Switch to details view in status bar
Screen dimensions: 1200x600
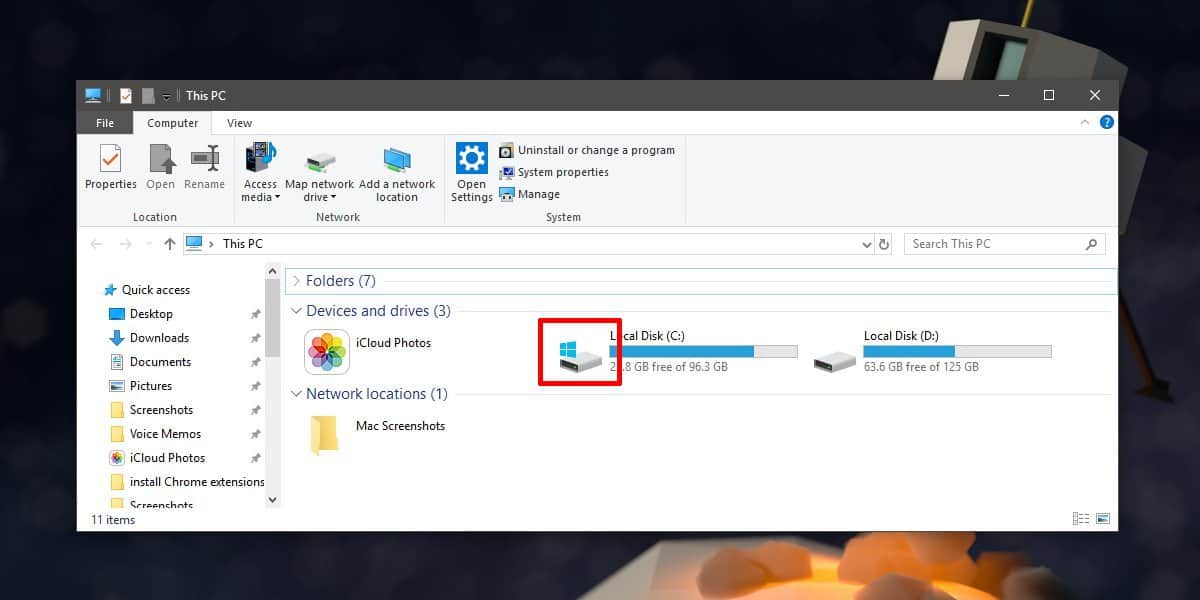click(x=1081, y=519)
